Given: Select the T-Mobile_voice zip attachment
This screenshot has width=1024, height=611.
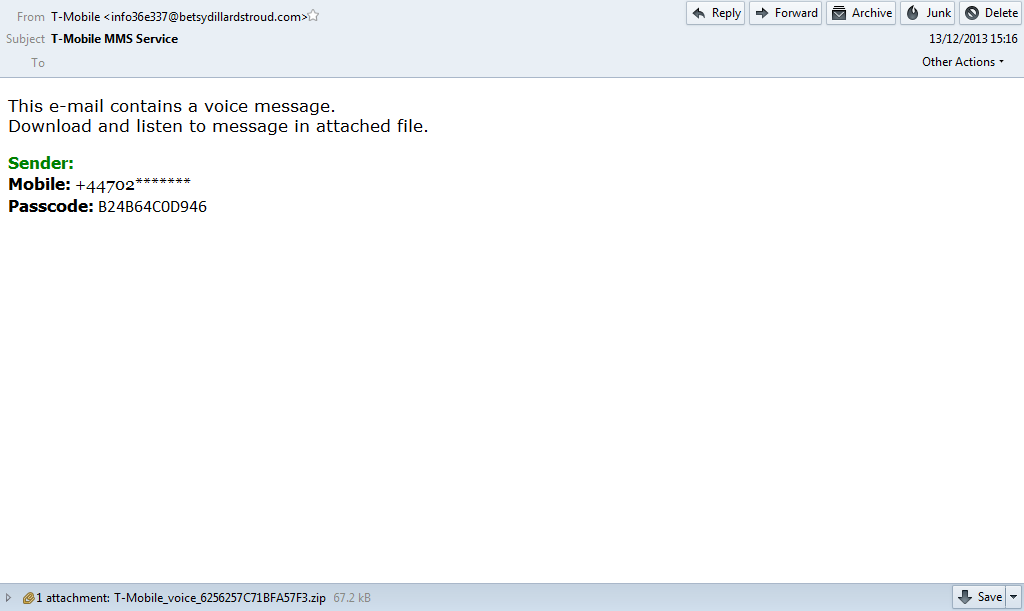Looking at the screenshot, I should pyautogui.click(x=219, y=598).
